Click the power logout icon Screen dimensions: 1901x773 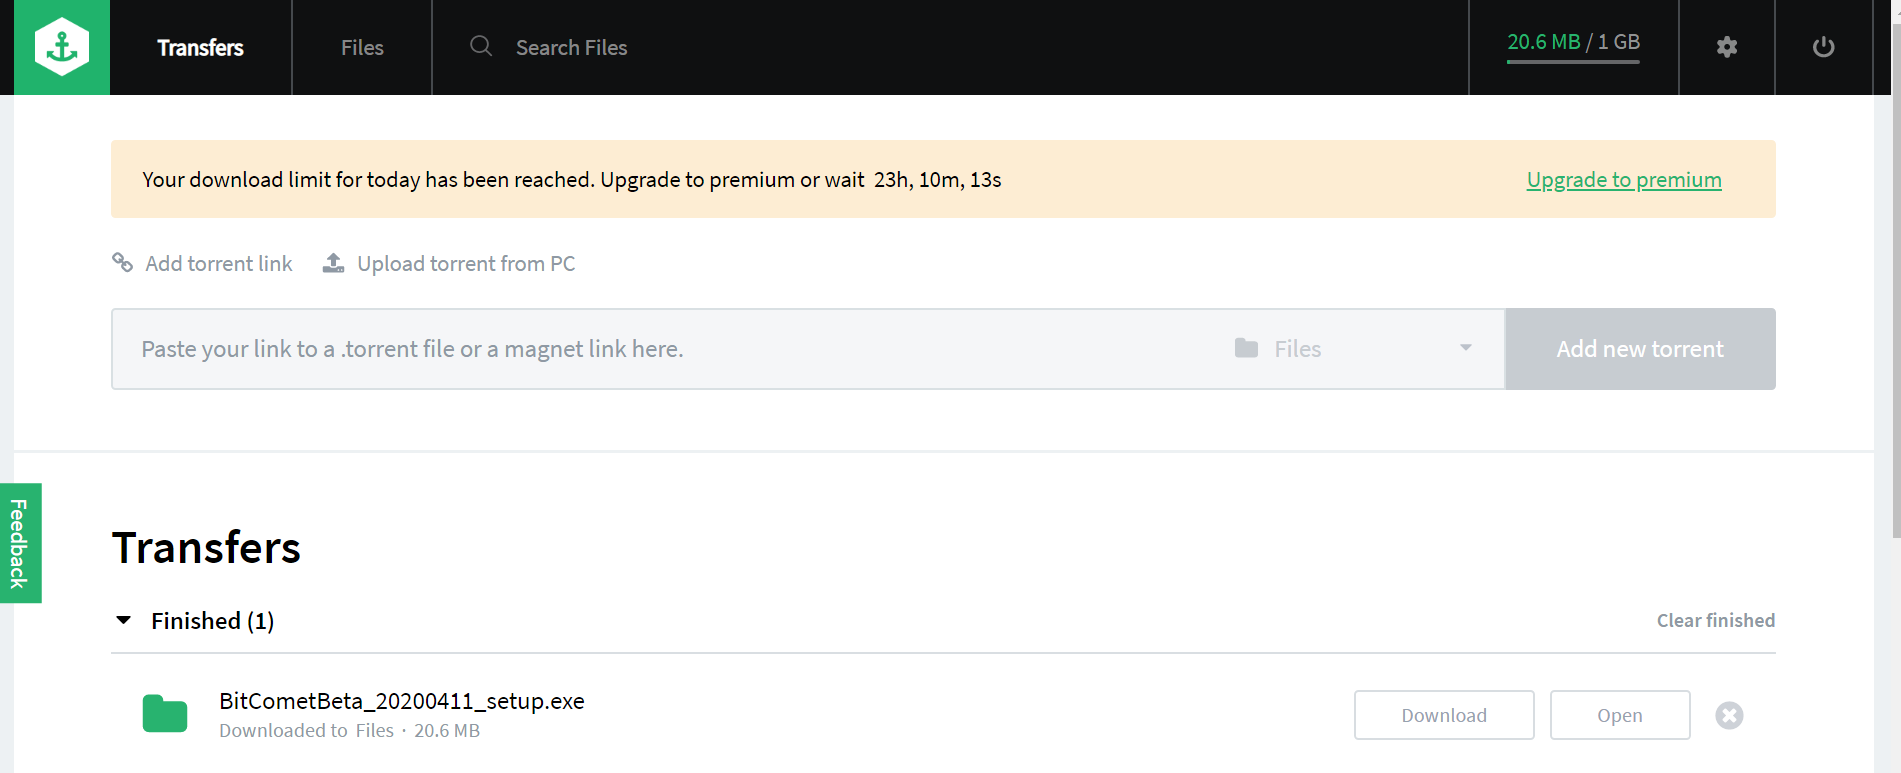1823,47
